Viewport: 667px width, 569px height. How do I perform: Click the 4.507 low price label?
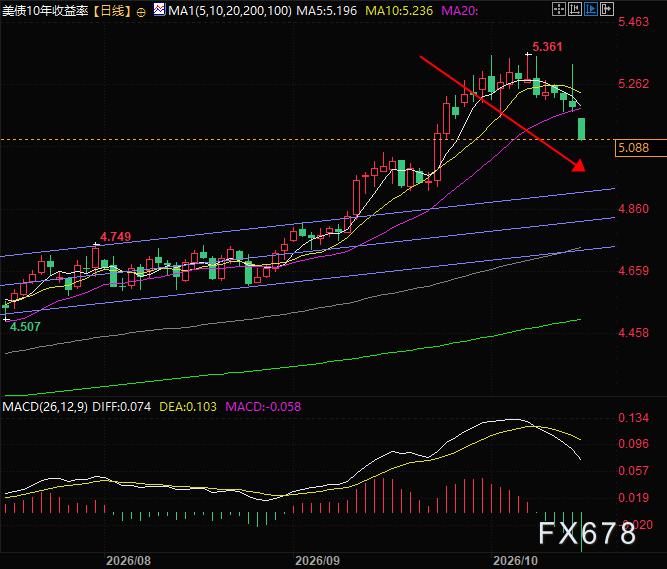(x=25, y=327)
